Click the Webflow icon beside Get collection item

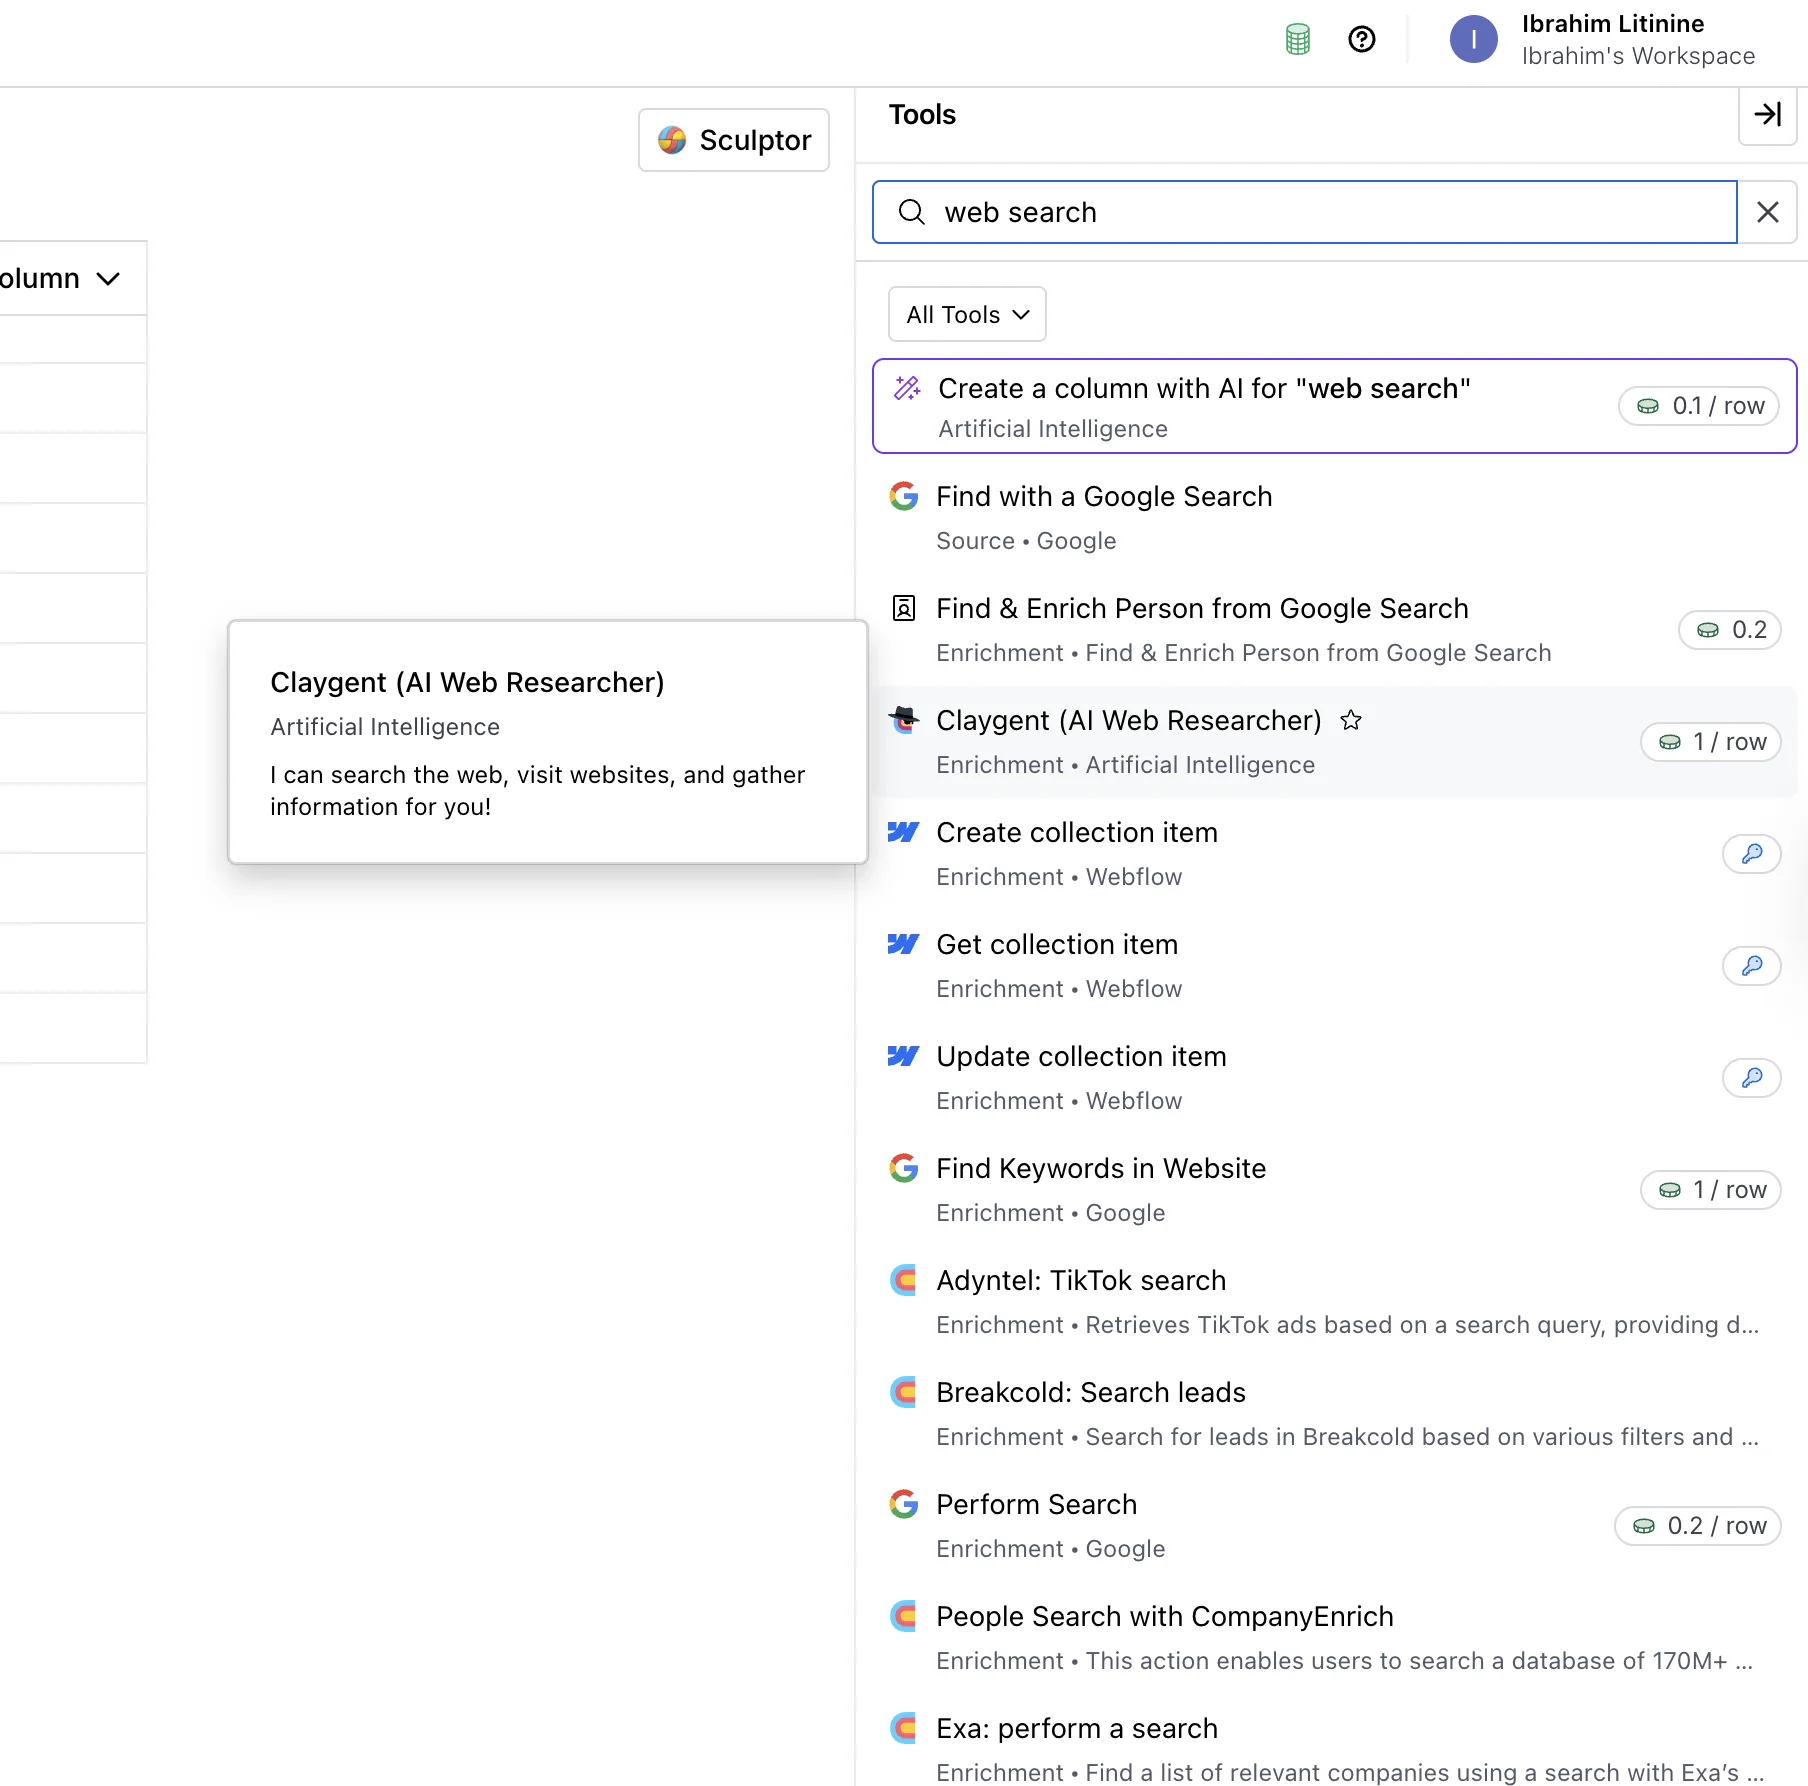(904, 944)
